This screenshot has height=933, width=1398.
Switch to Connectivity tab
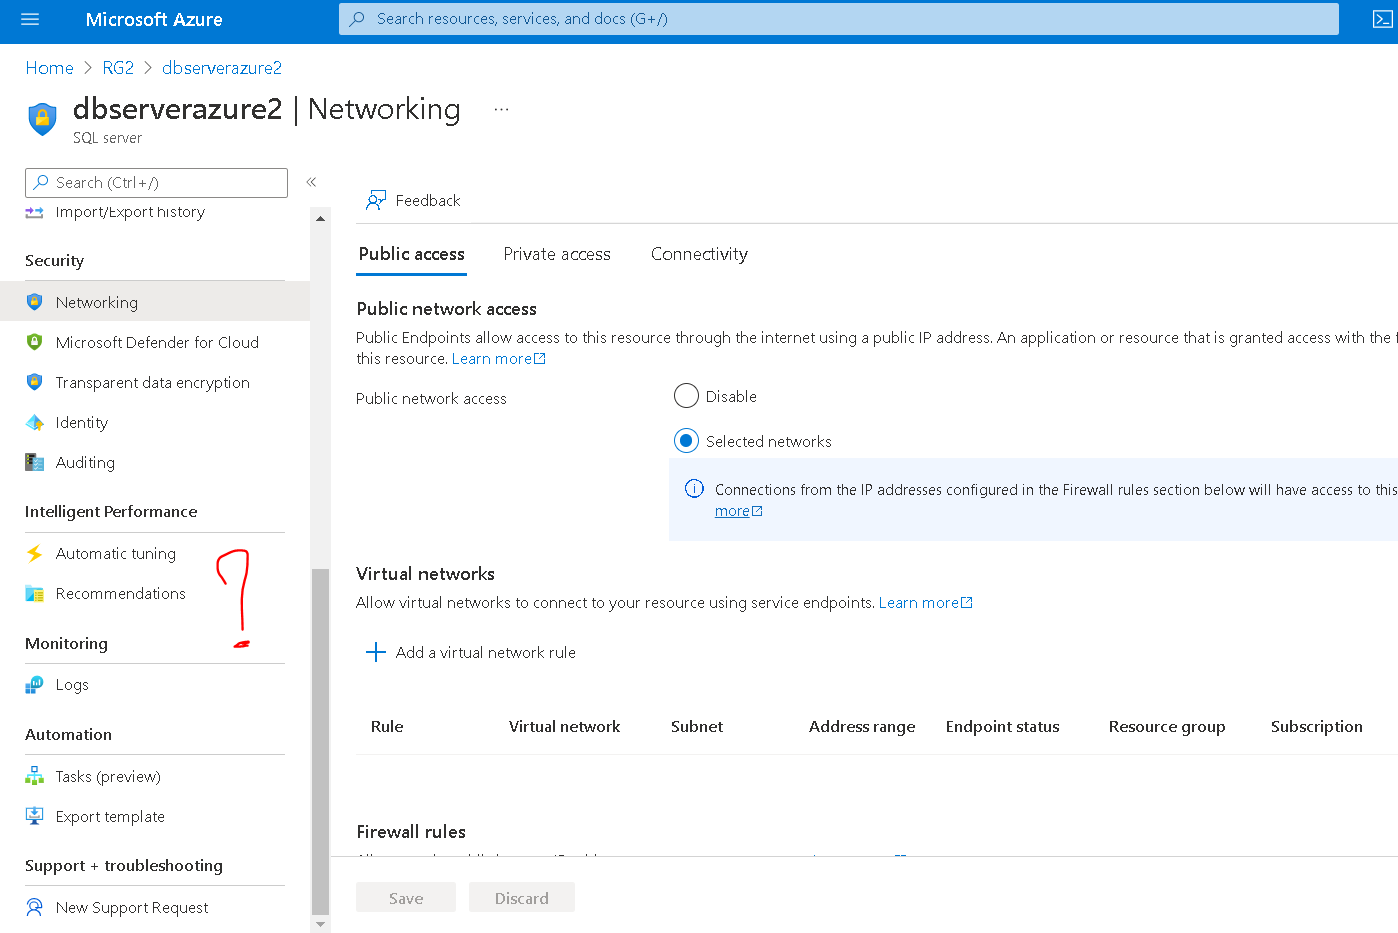click(x=699, y=254)
